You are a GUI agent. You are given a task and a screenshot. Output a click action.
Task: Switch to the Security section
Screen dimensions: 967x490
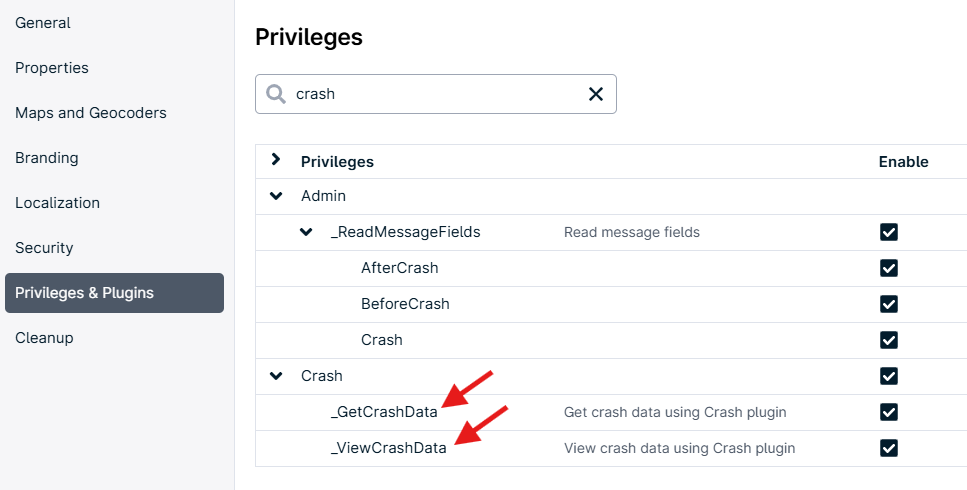tap(44, 248)
